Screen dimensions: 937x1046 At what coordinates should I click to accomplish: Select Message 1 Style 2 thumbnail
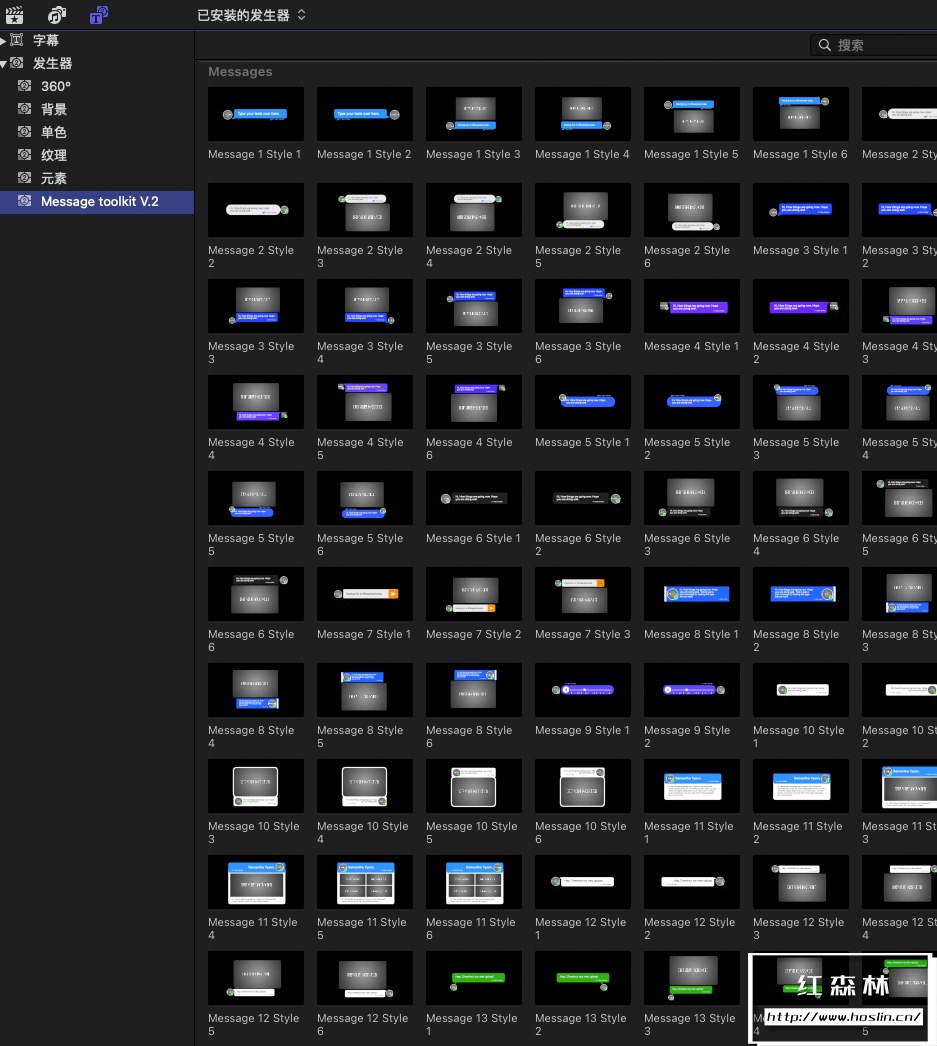[x=365, y=113]
